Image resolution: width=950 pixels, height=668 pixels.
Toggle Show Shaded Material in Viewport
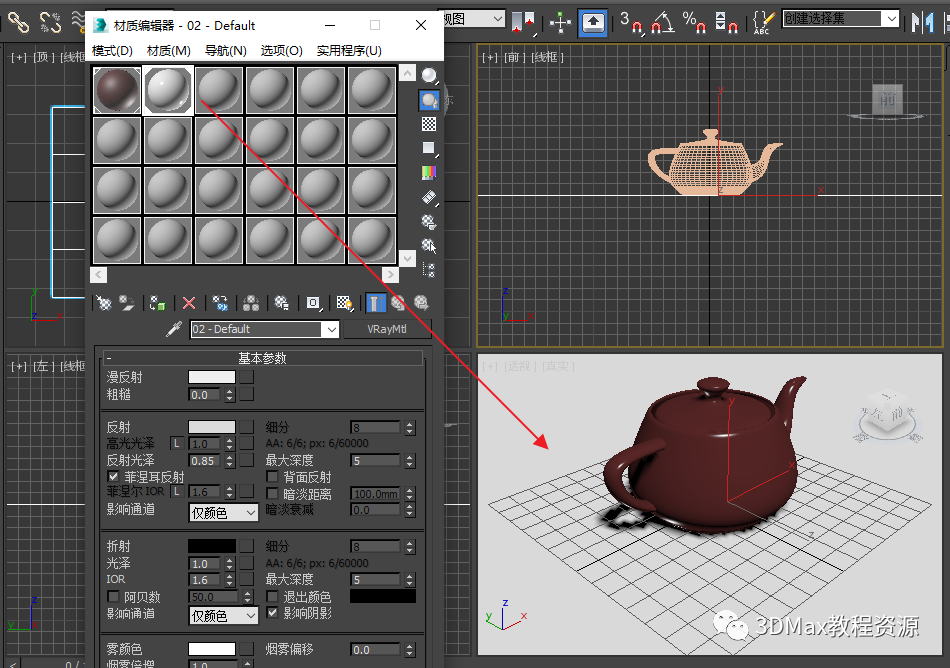(x=345, y=302)
